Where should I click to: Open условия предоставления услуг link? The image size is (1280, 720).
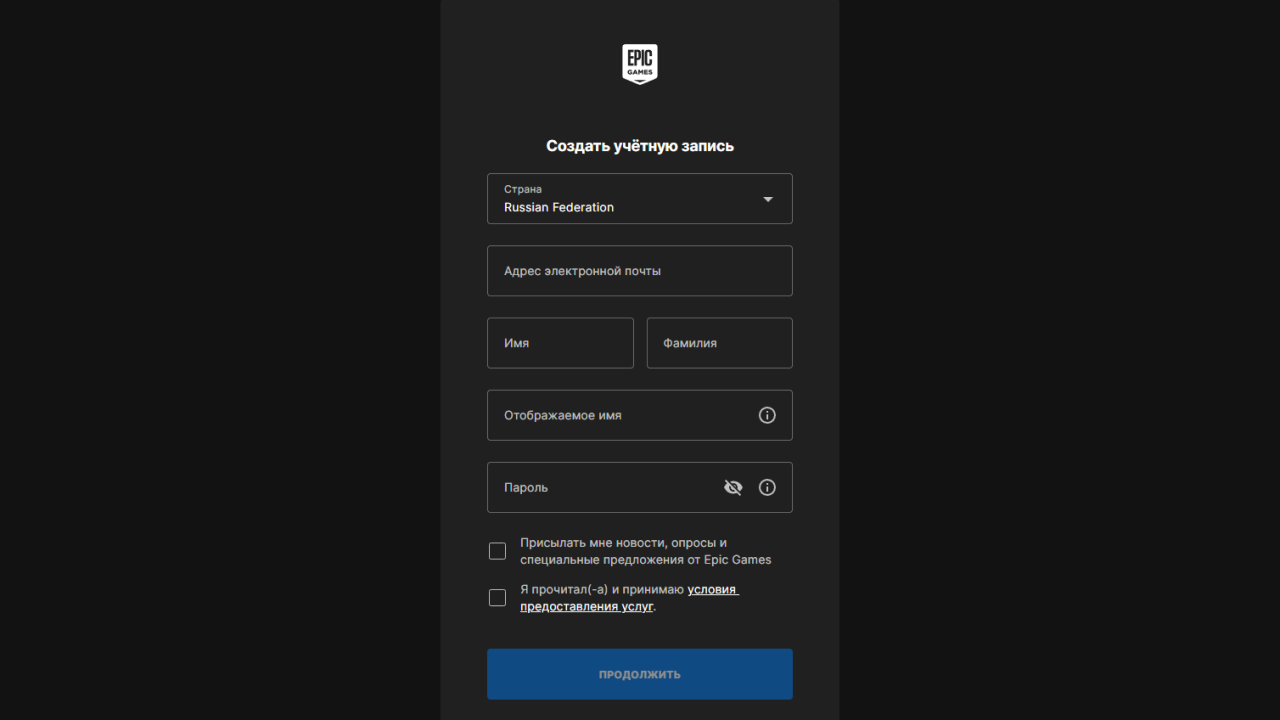pyautogui.click(x=629, y=598)
